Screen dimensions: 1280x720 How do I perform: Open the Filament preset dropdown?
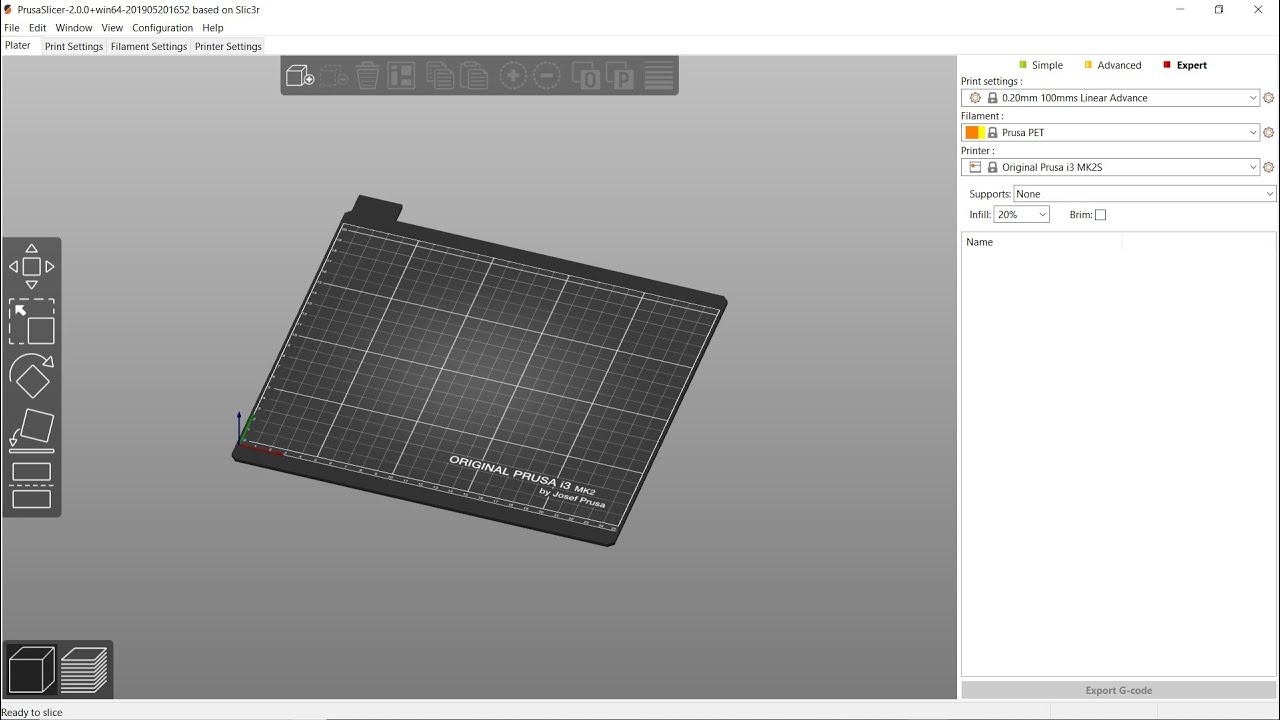click(x=1110, y=133)
